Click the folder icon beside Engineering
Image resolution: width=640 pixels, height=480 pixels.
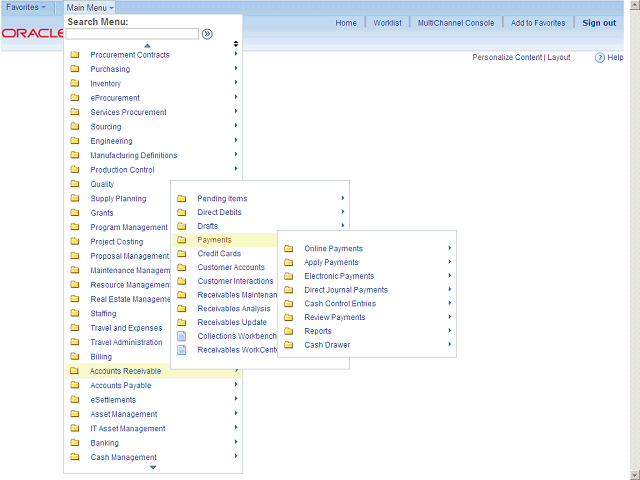(75, 141)
